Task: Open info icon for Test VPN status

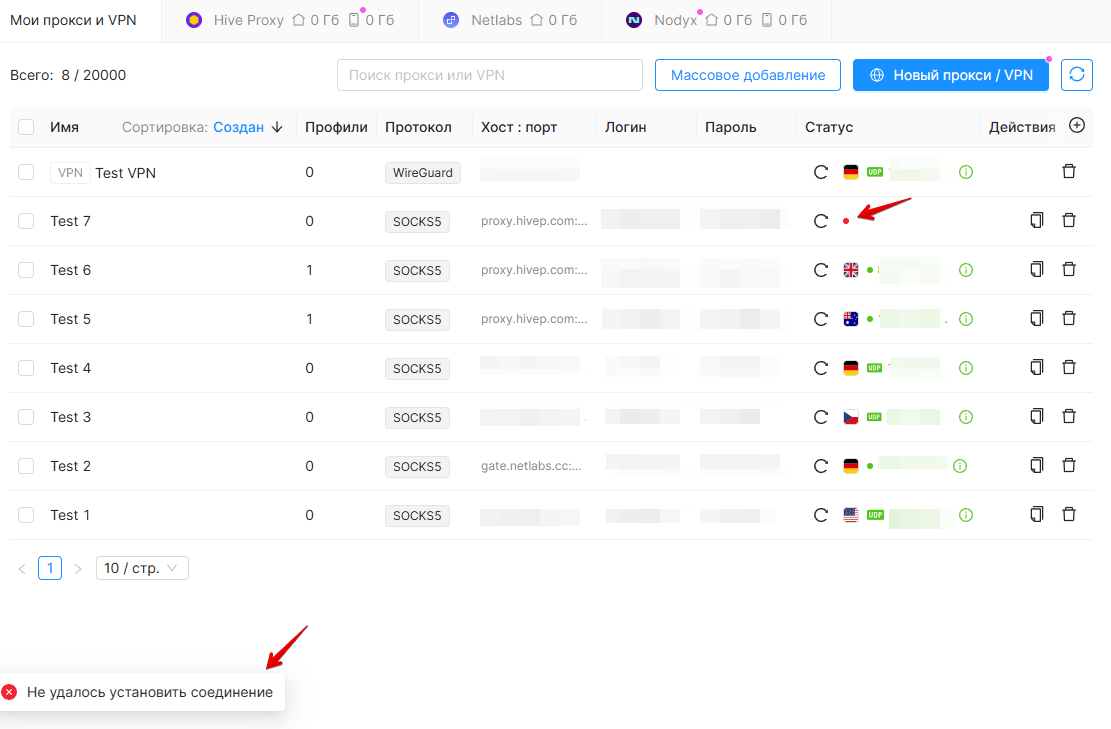Action: pos(966,172)
